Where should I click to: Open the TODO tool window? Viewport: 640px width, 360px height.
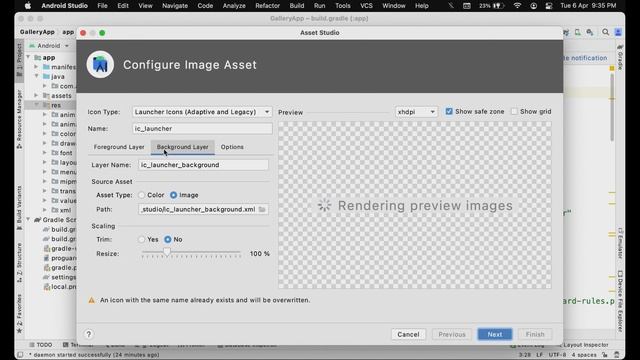click(x=40, y=345)
